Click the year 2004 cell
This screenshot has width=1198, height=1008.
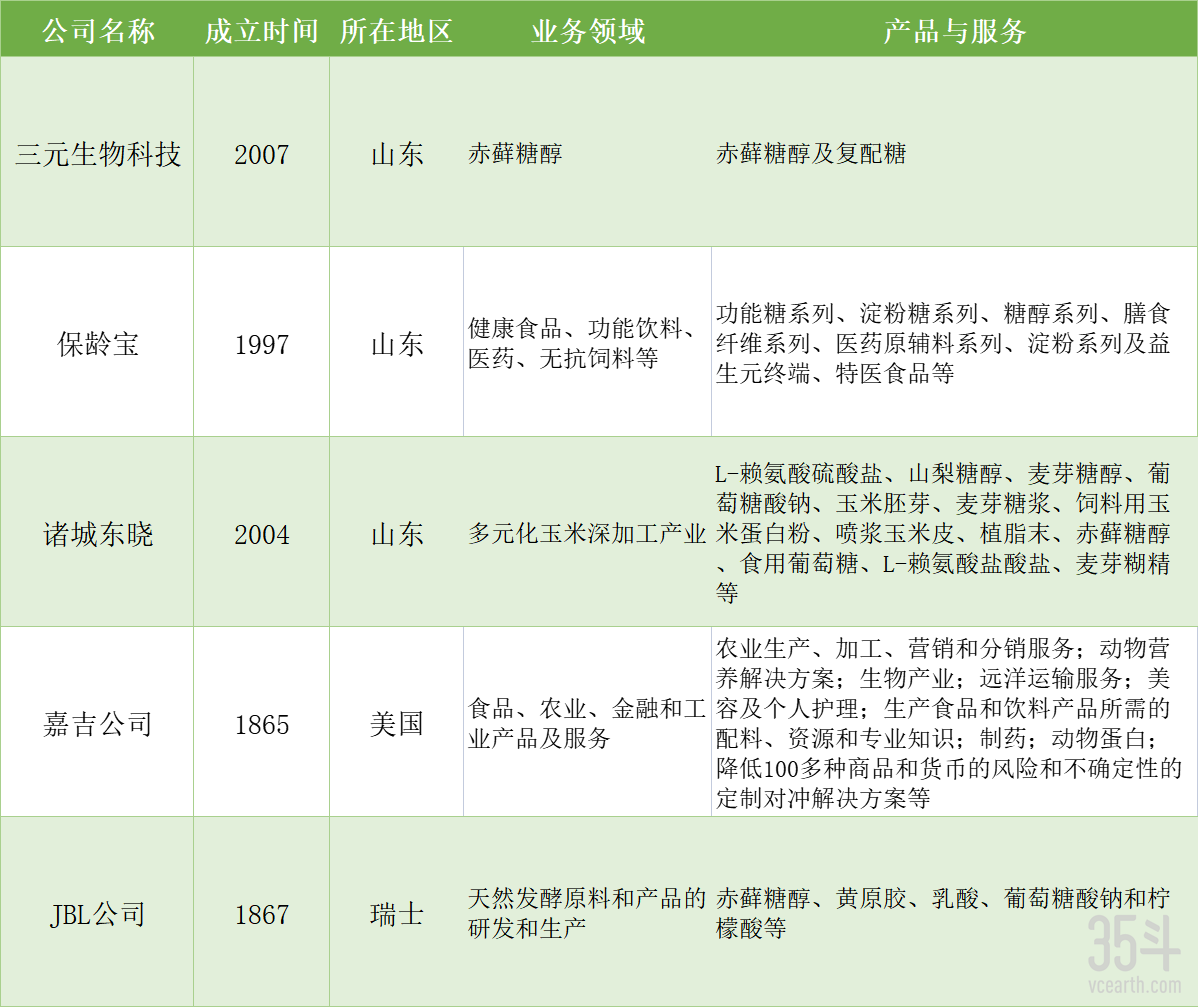(x=261, y=534)
